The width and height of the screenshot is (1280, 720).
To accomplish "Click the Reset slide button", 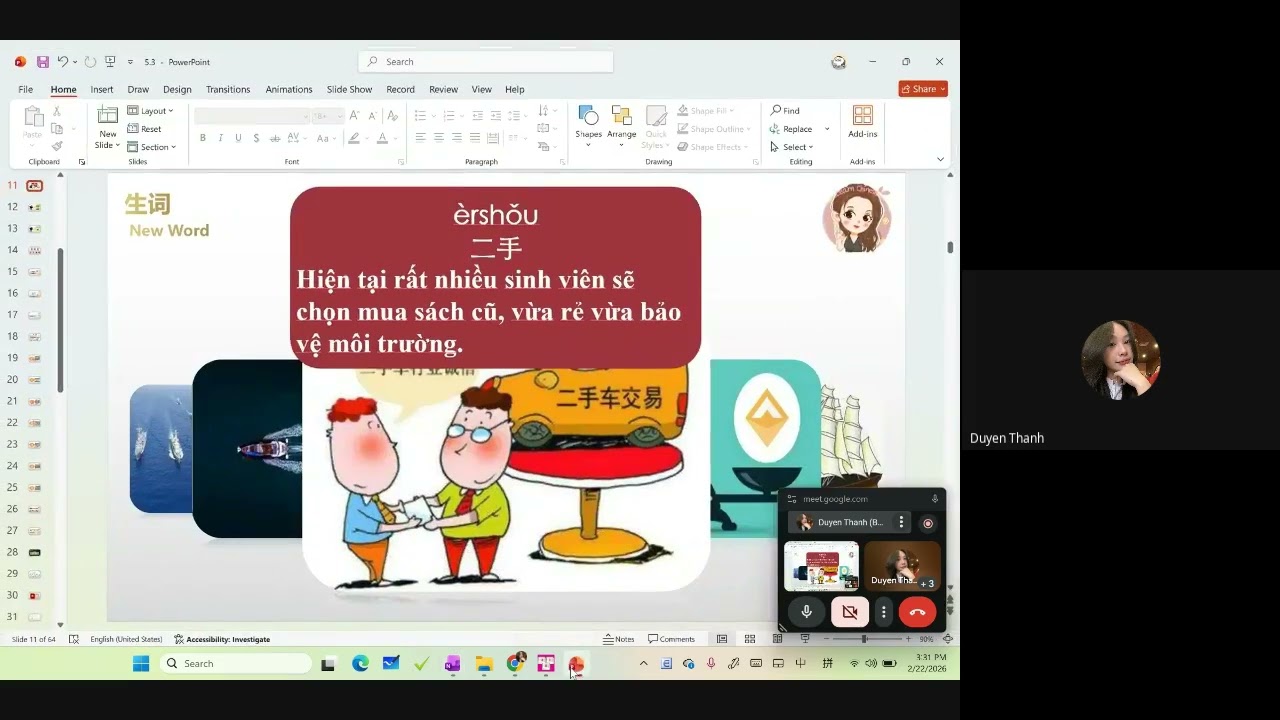I will [x=145, y=129].
